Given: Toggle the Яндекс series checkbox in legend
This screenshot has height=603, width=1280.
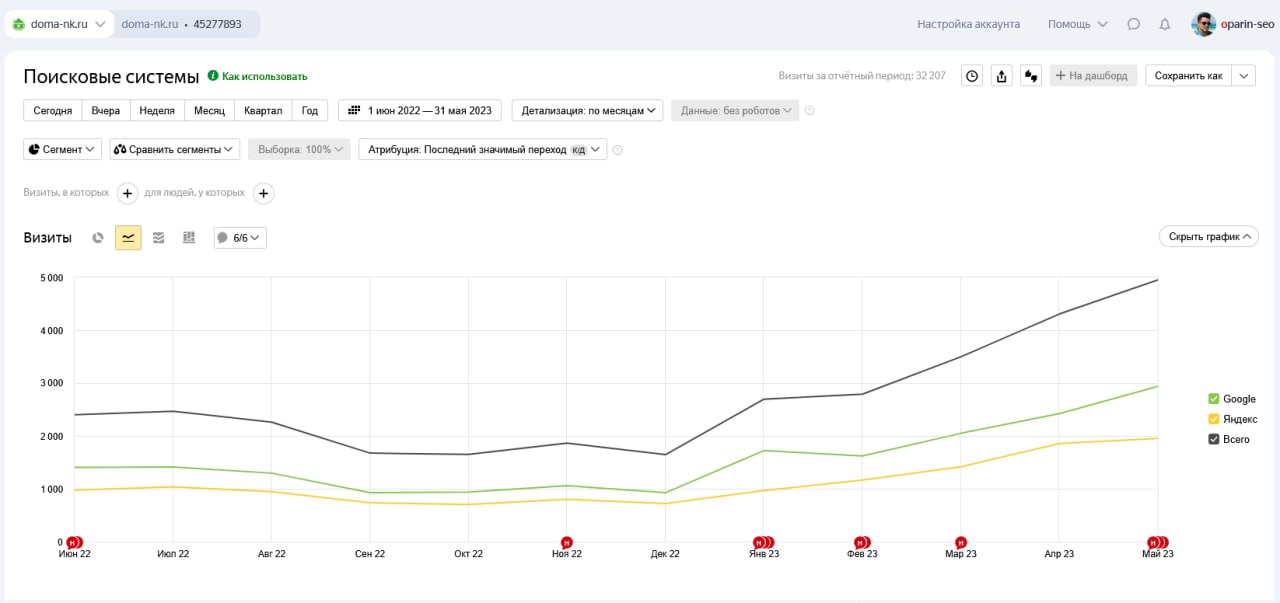Looking at the screenshot, I should (x=1214, y=419).
